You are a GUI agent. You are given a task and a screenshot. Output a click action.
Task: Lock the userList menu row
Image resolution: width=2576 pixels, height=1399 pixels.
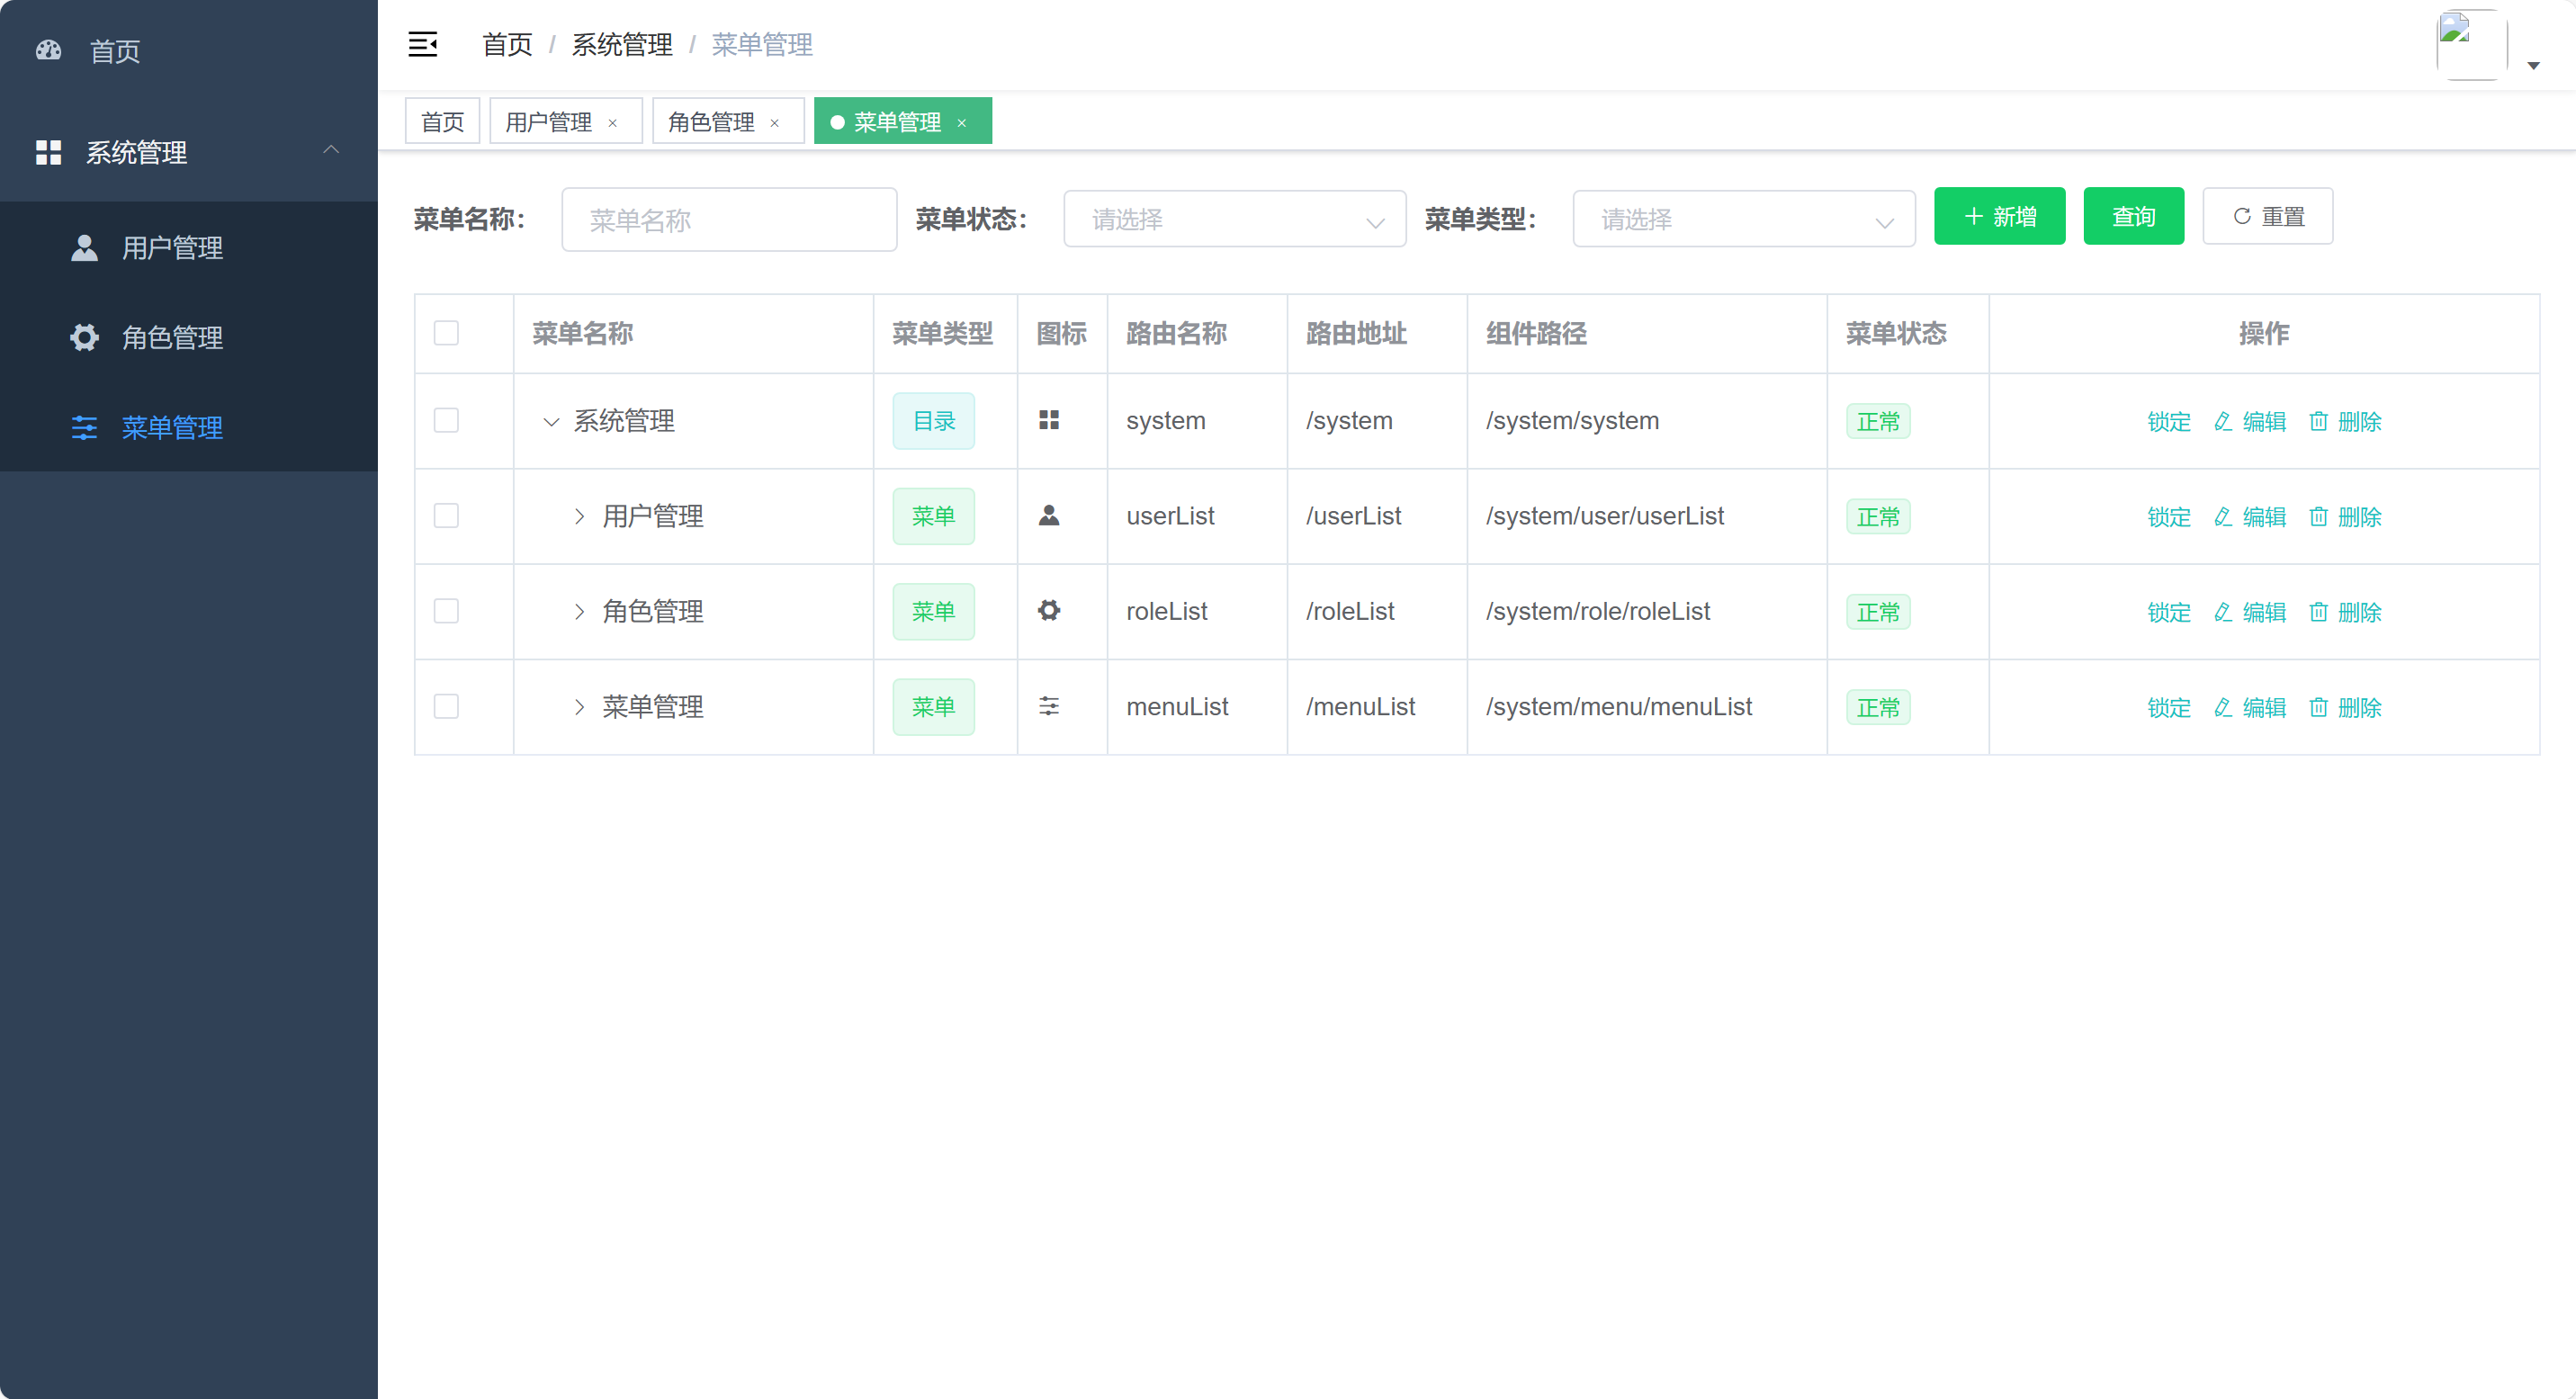[2168, 516]
